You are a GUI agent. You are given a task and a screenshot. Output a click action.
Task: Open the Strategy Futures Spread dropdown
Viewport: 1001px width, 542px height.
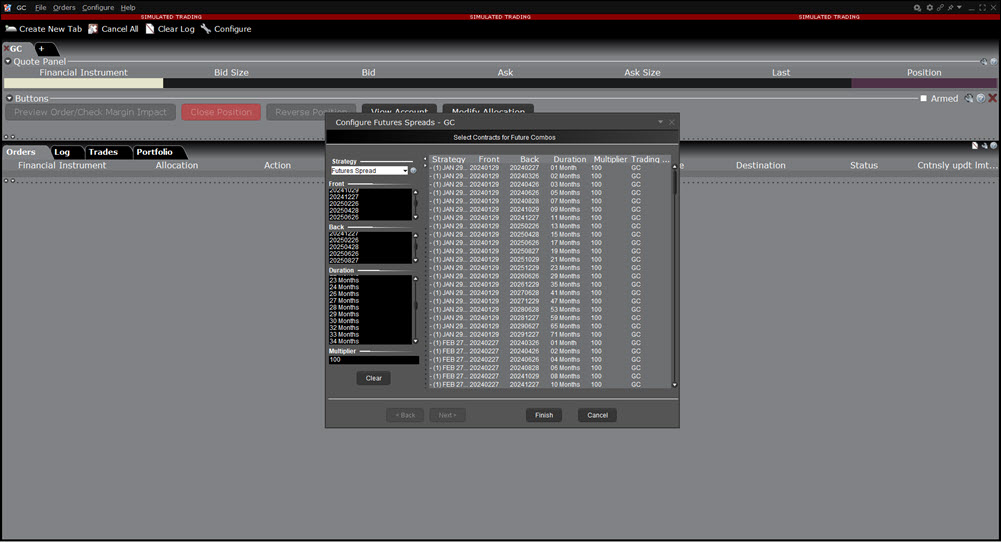(x=369, y=170)
